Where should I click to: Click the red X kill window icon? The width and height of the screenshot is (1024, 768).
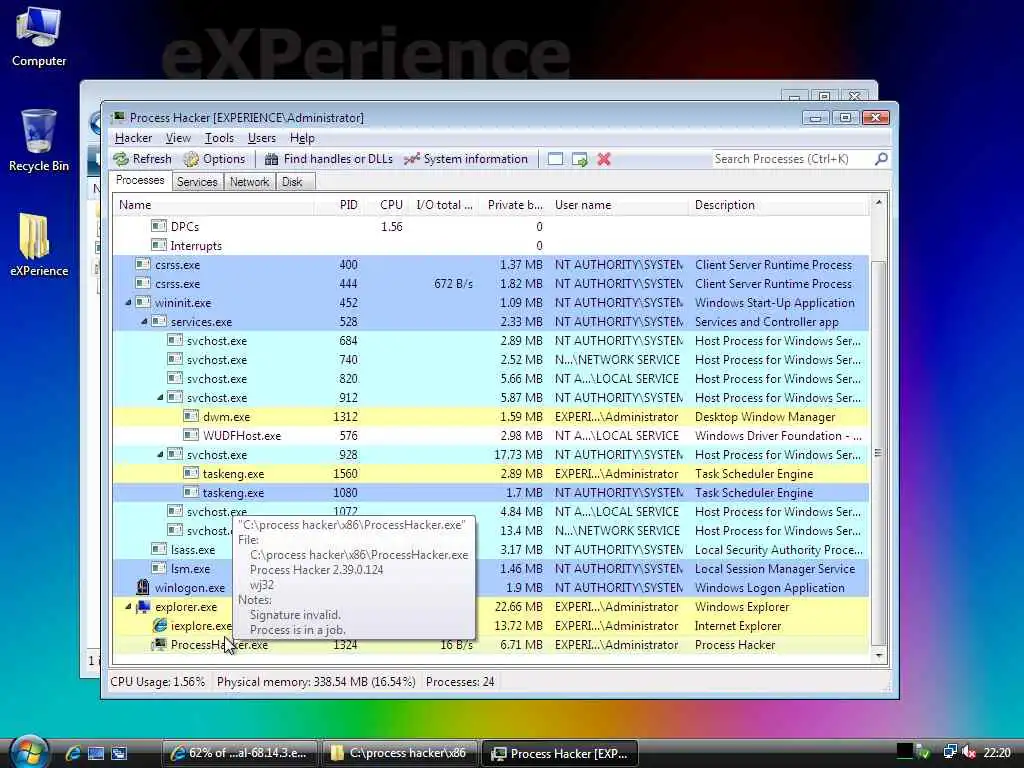coord(604,159)
